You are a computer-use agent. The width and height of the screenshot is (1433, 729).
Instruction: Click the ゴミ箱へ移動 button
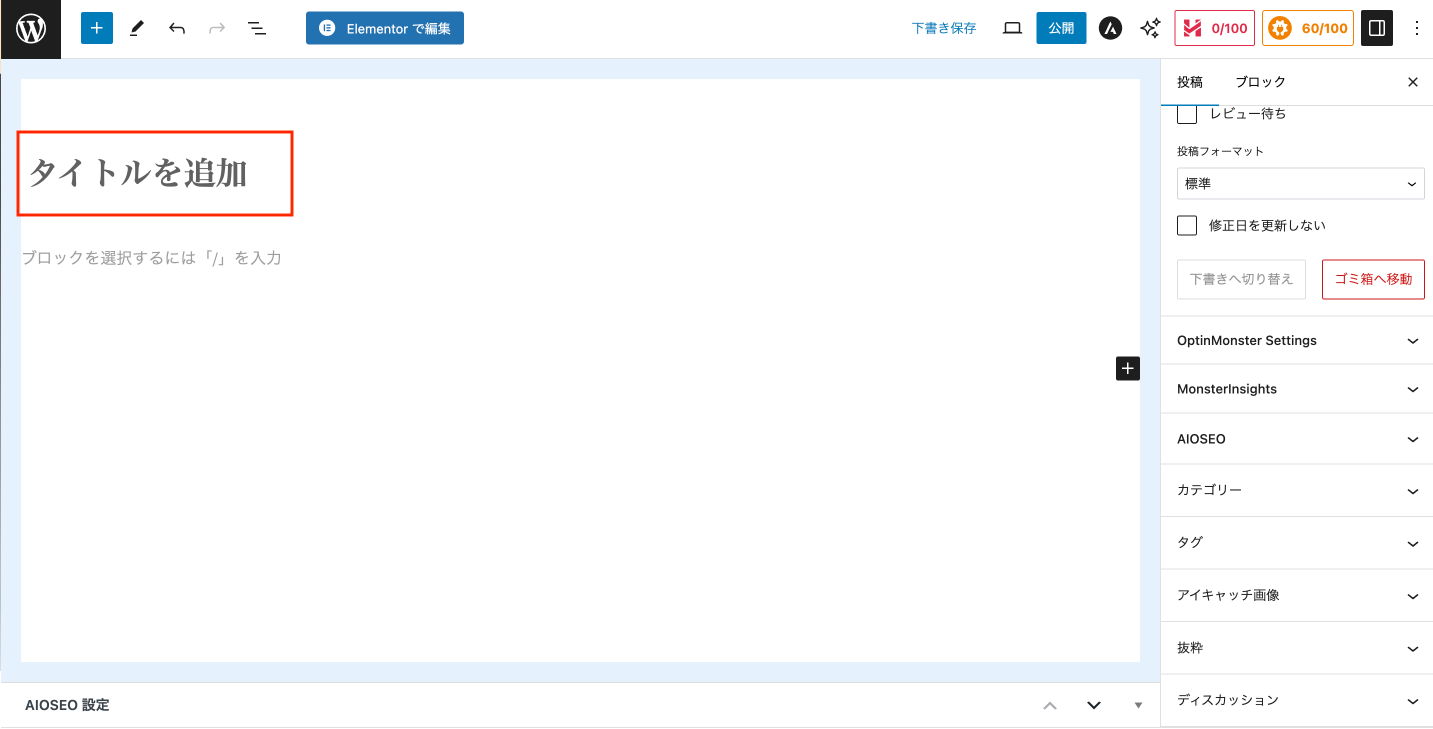[x=1372, y=280]
